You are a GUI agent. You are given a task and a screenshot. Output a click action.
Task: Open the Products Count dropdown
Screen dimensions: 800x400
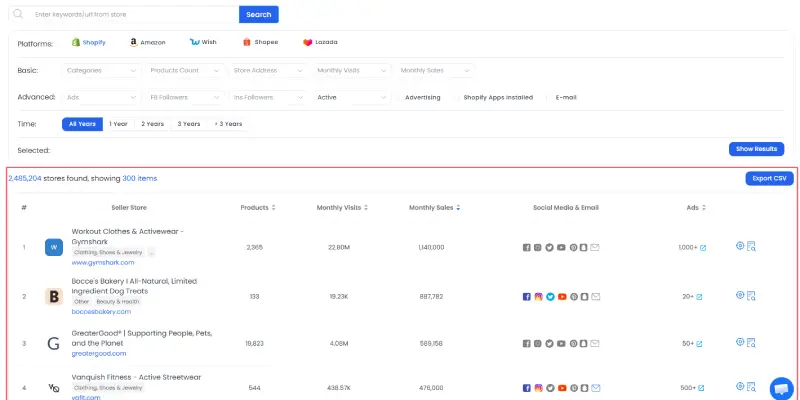[185, 71]
